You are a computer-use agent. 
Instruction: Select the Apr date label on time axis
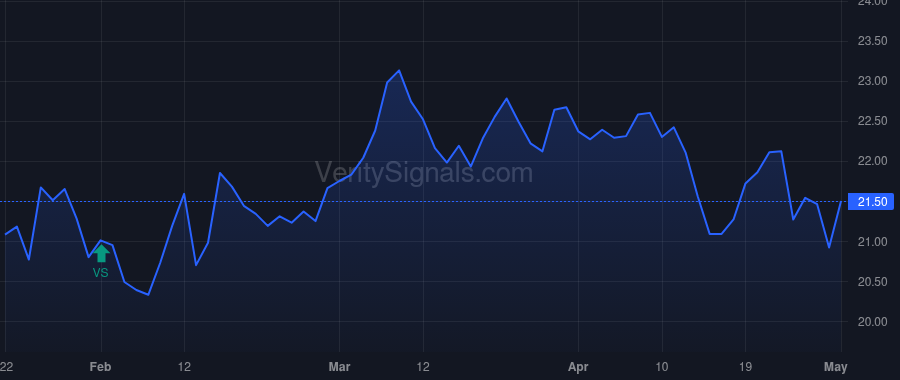pyautogui.click(x=578, y=367)
